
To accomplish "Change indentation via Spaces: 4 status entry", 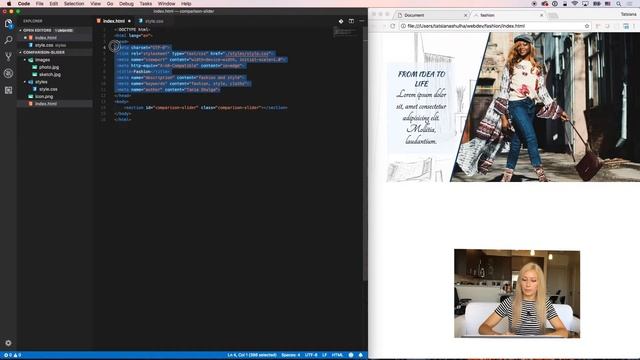I will click(x=291, y=355).
